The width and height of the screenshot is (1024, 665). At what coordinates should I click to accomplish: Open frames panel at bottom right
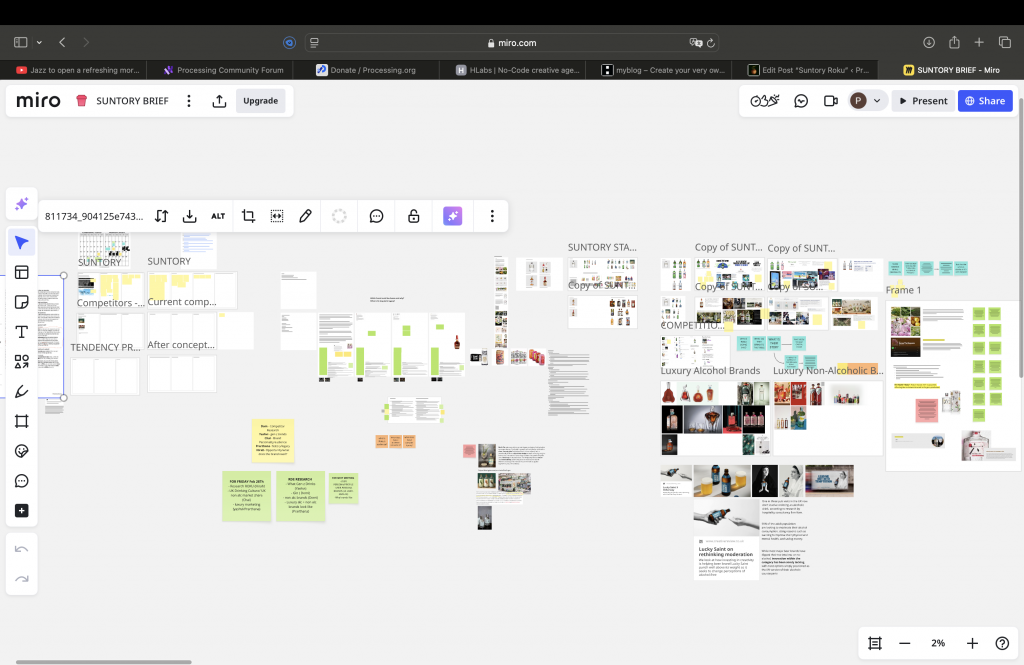click(x=875, y=643)
